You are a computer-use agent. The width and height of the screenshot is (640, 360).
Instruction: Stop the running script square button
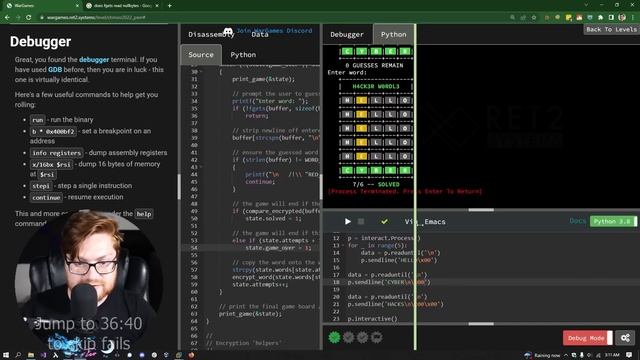pos(361,222)
